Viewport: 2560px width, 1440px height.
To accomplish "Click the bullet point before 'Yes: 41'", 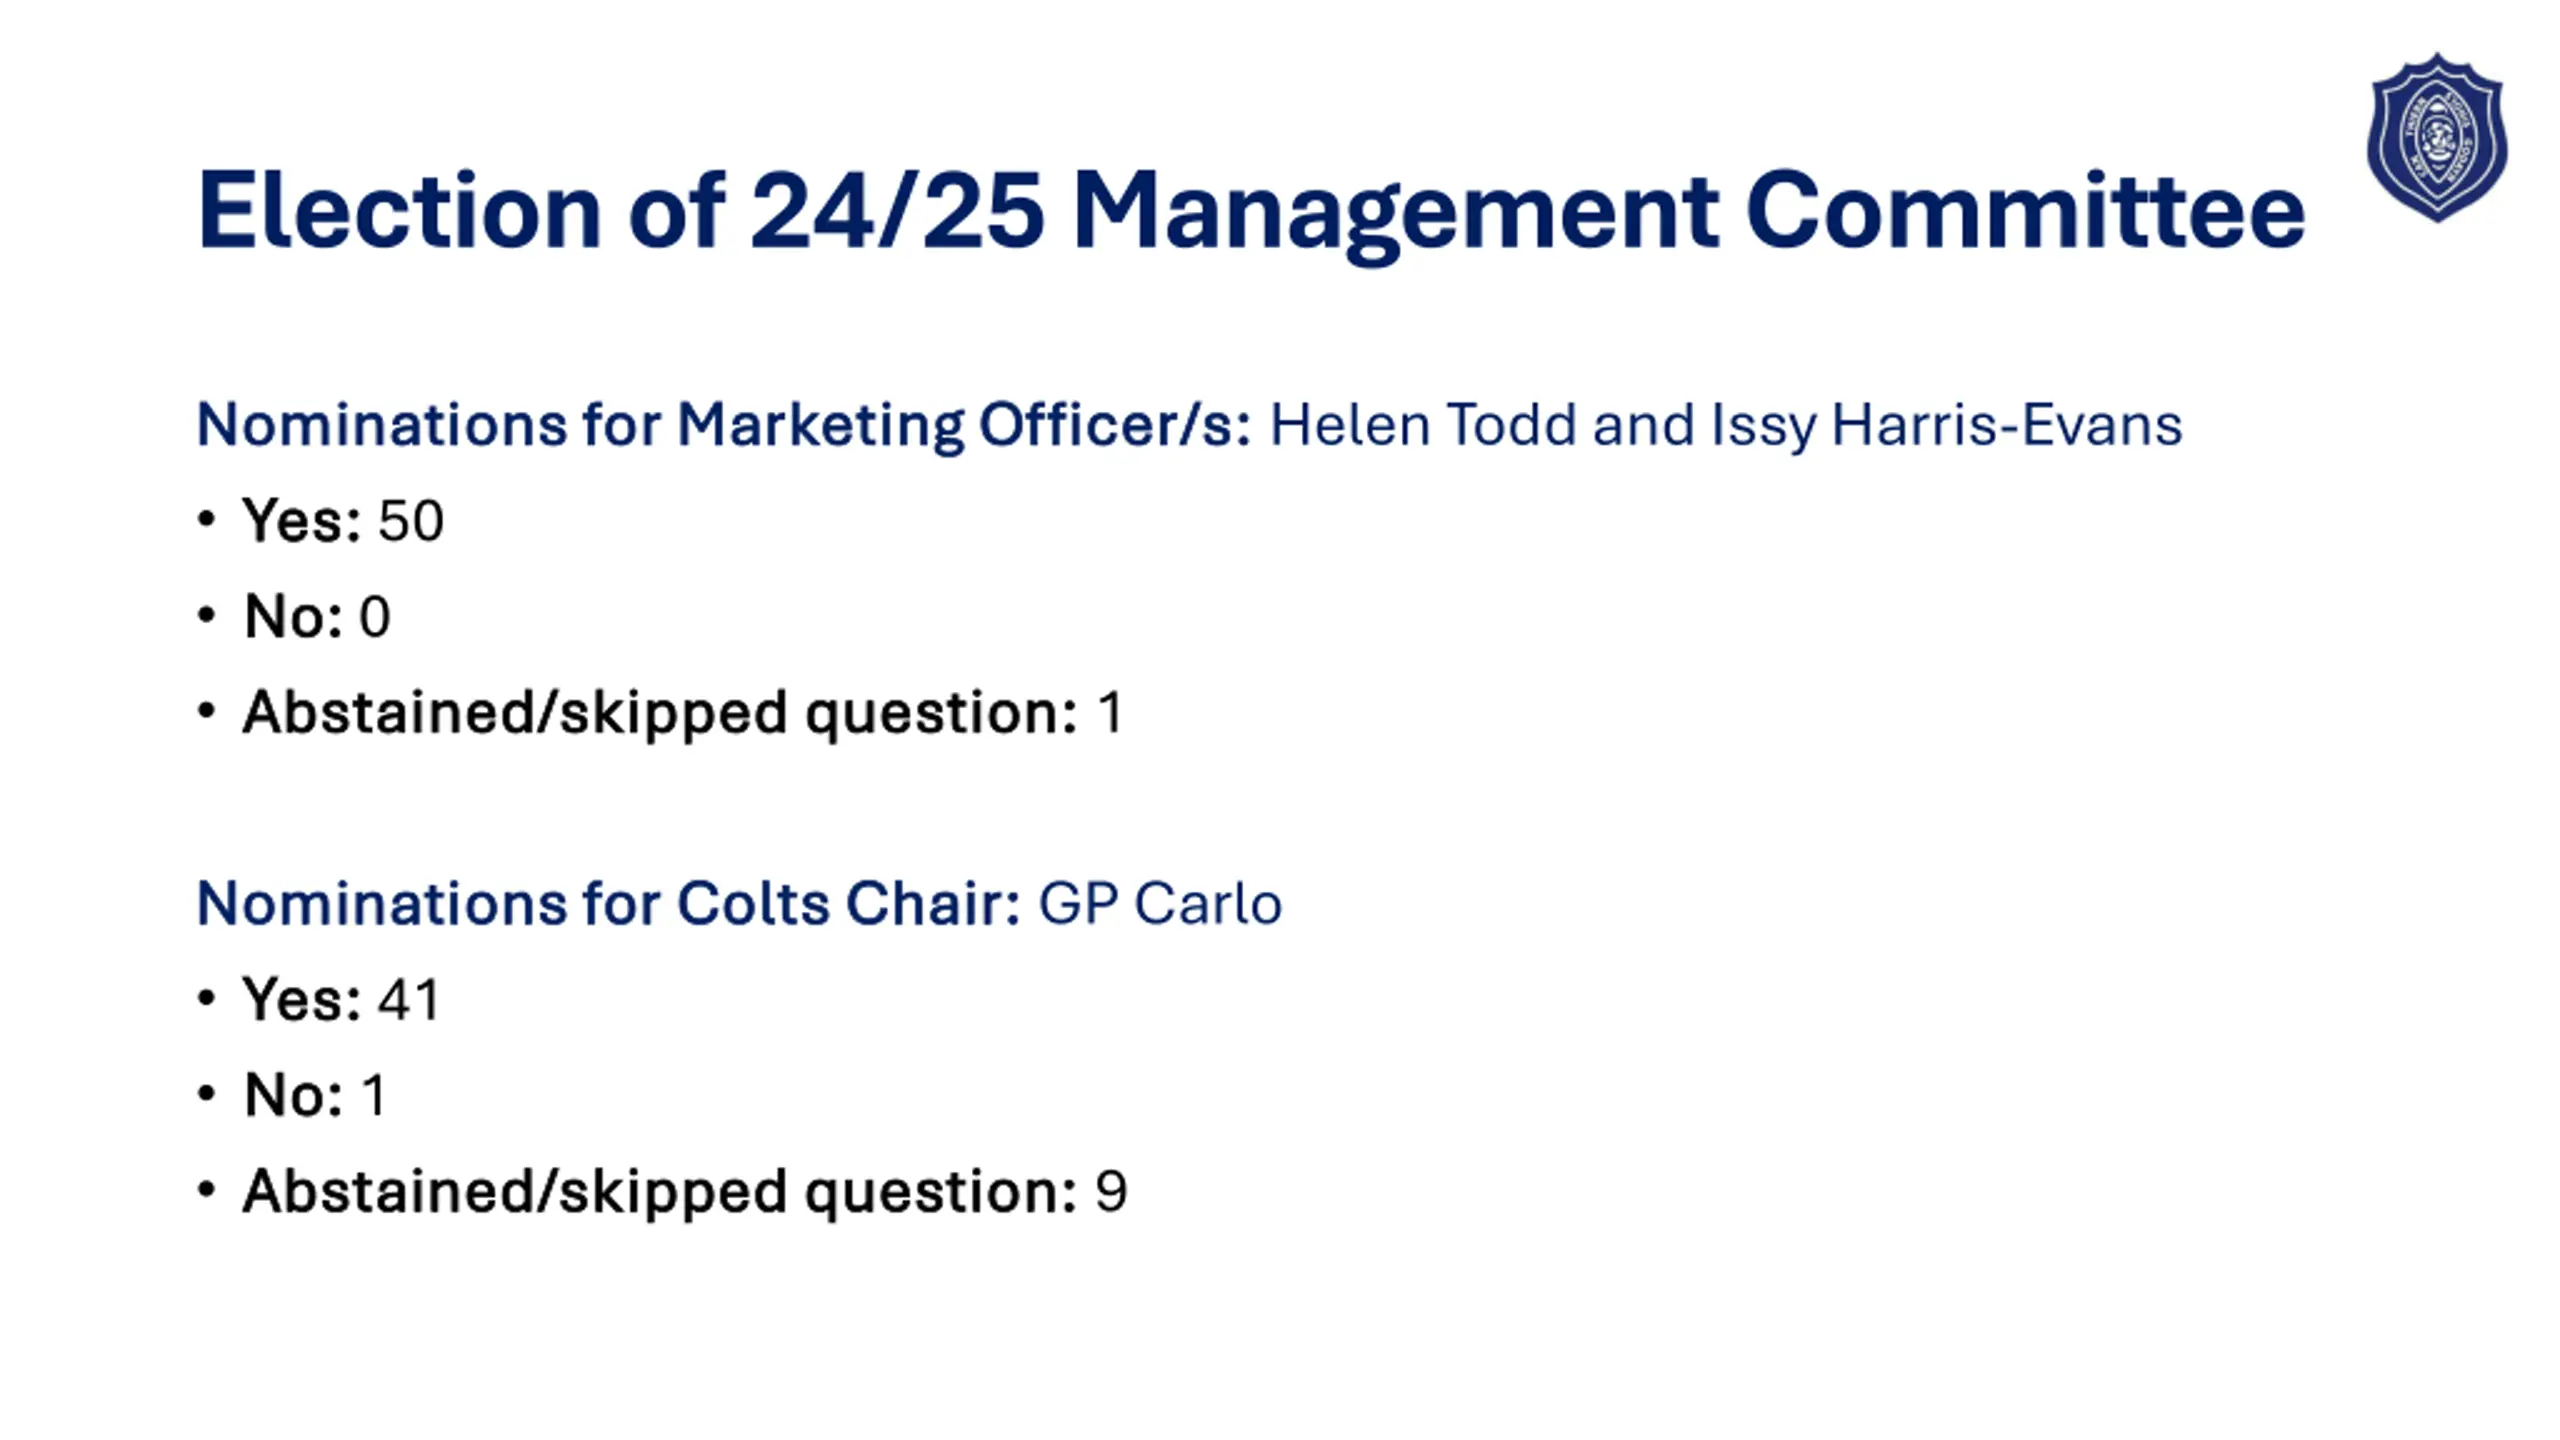I will [206, 999].
